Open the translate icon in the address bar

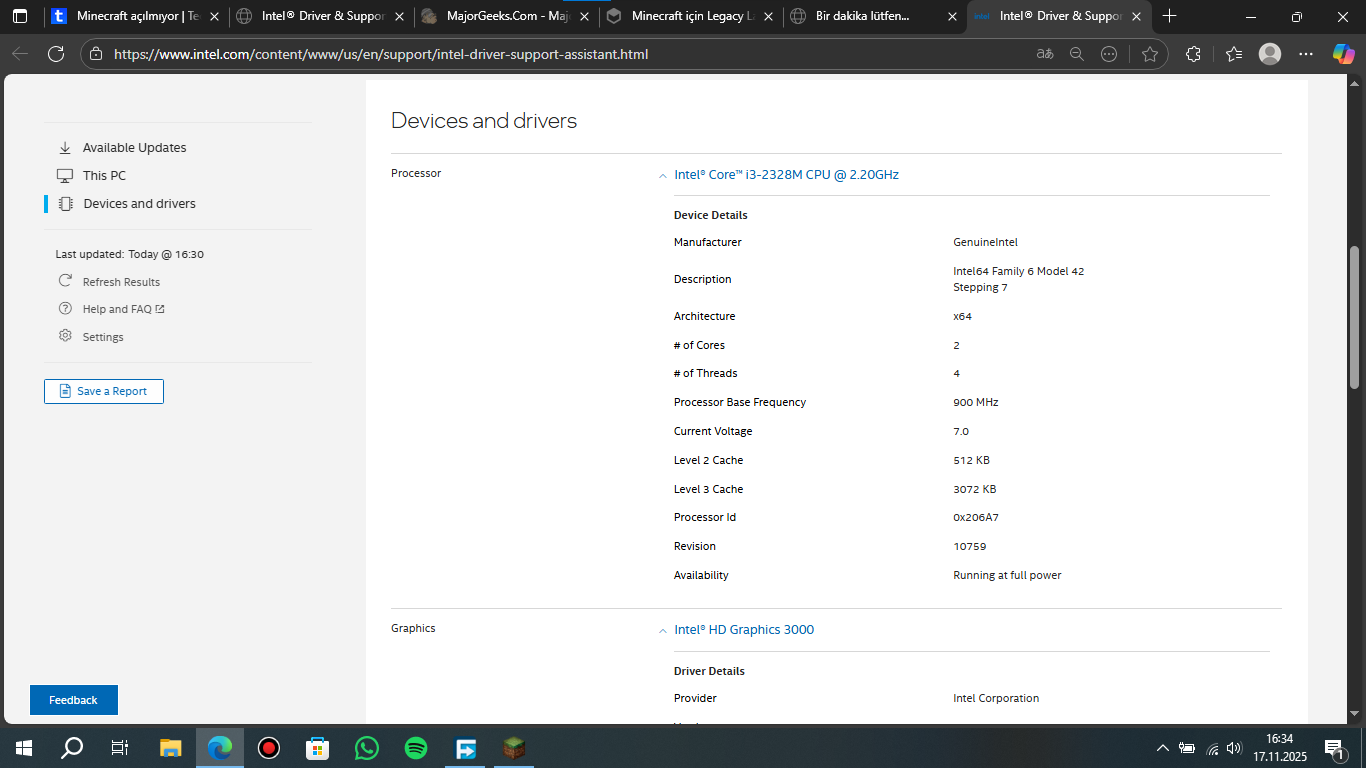(1045, 54)
